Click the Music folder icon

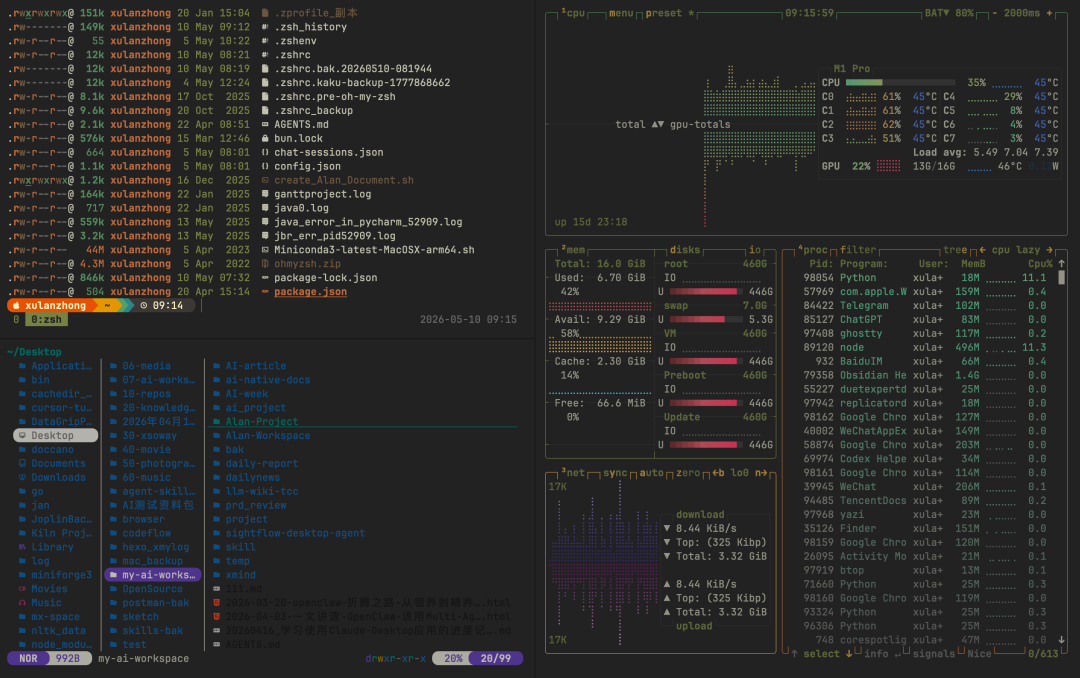click(x=23, y=602)
